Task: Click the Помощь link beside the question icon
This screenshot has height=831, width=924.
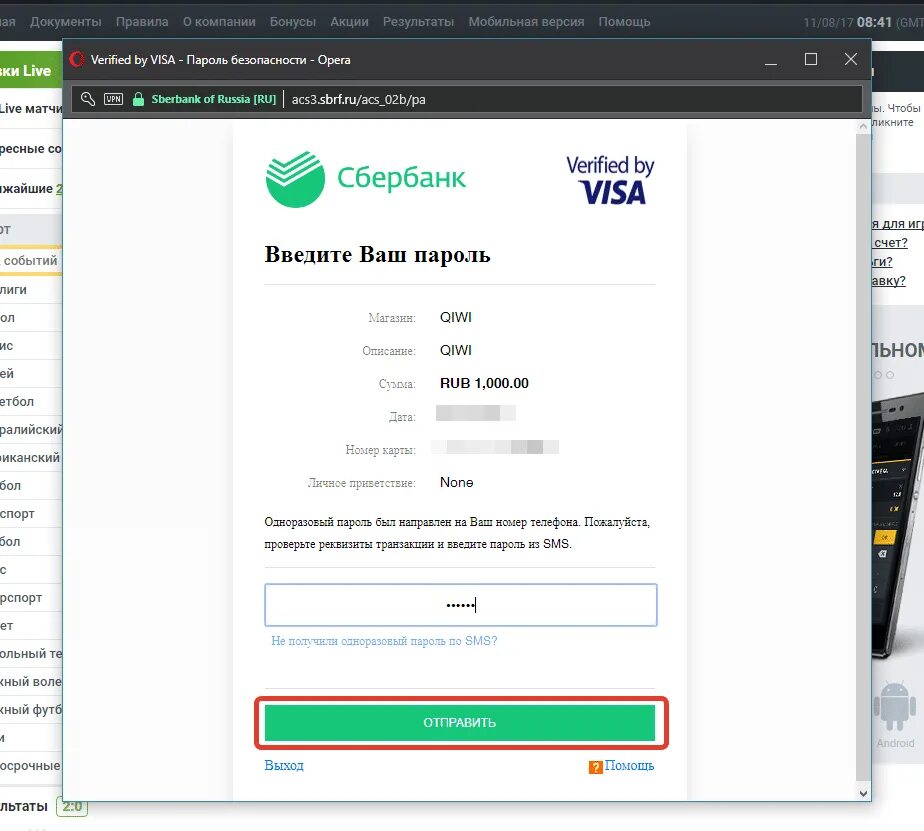Action: [630, 765]
